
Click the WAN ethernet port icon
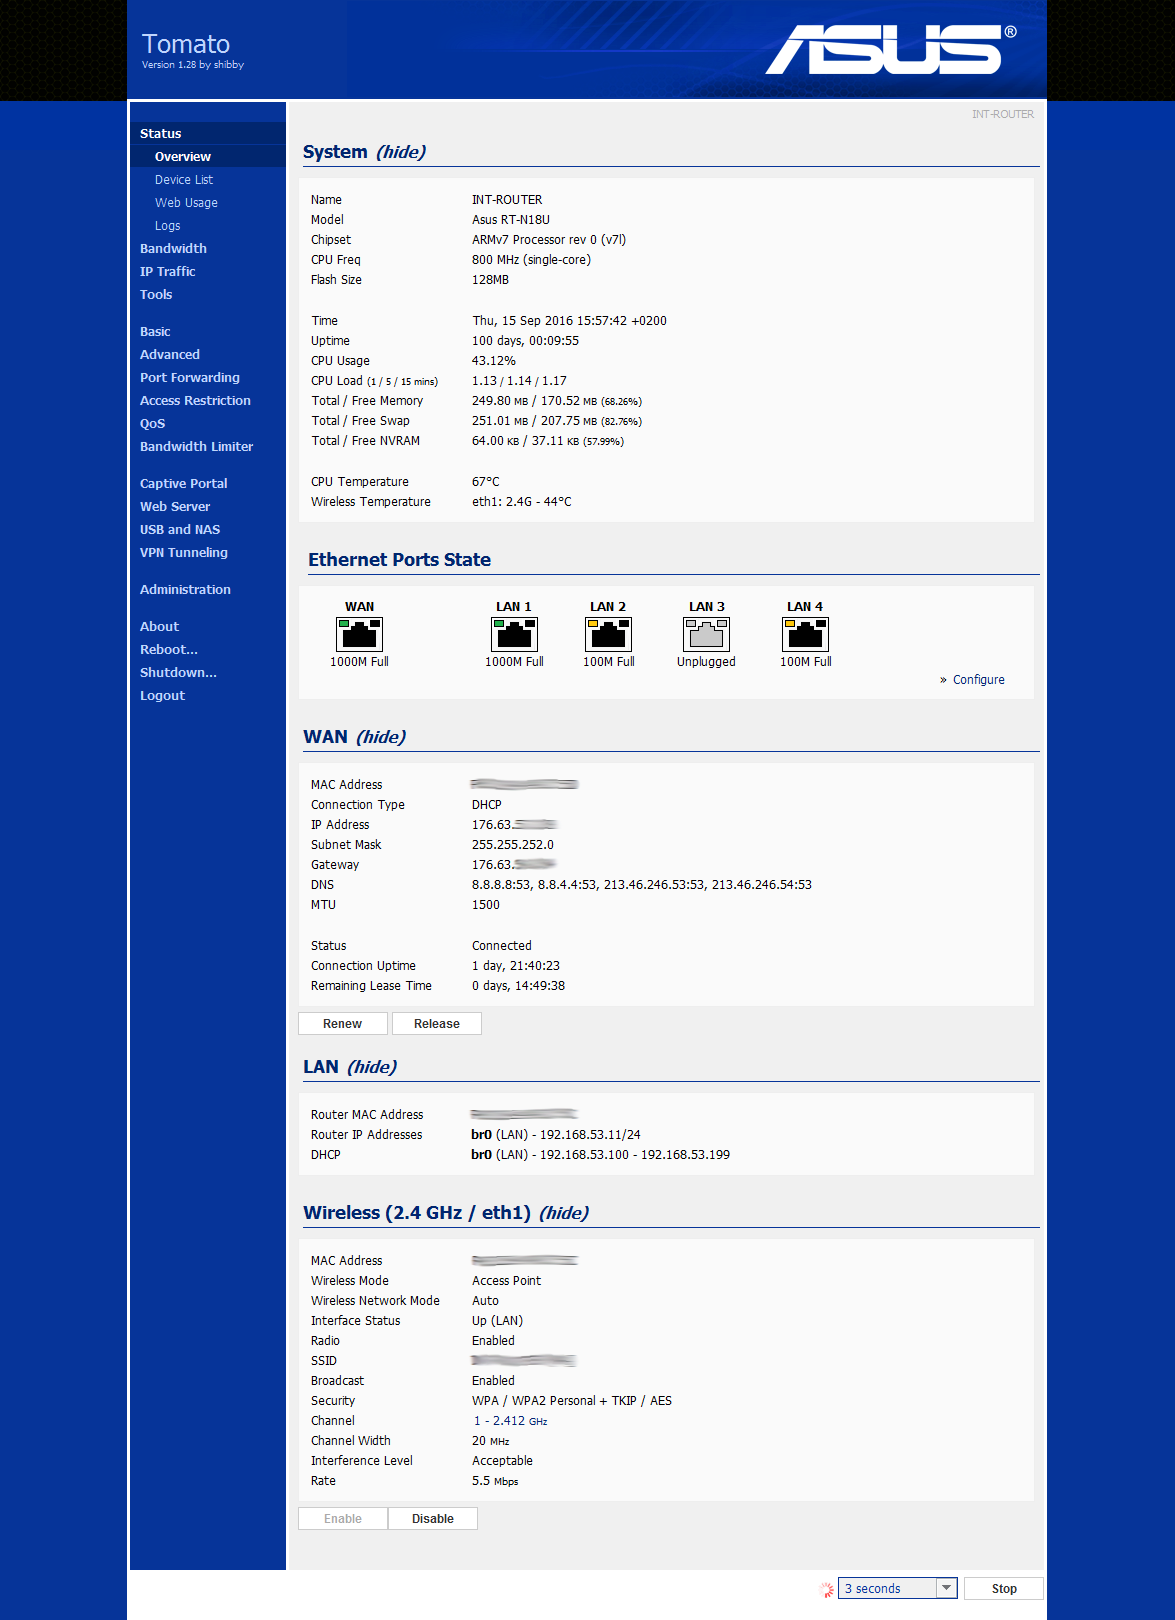tap(360, 634)
